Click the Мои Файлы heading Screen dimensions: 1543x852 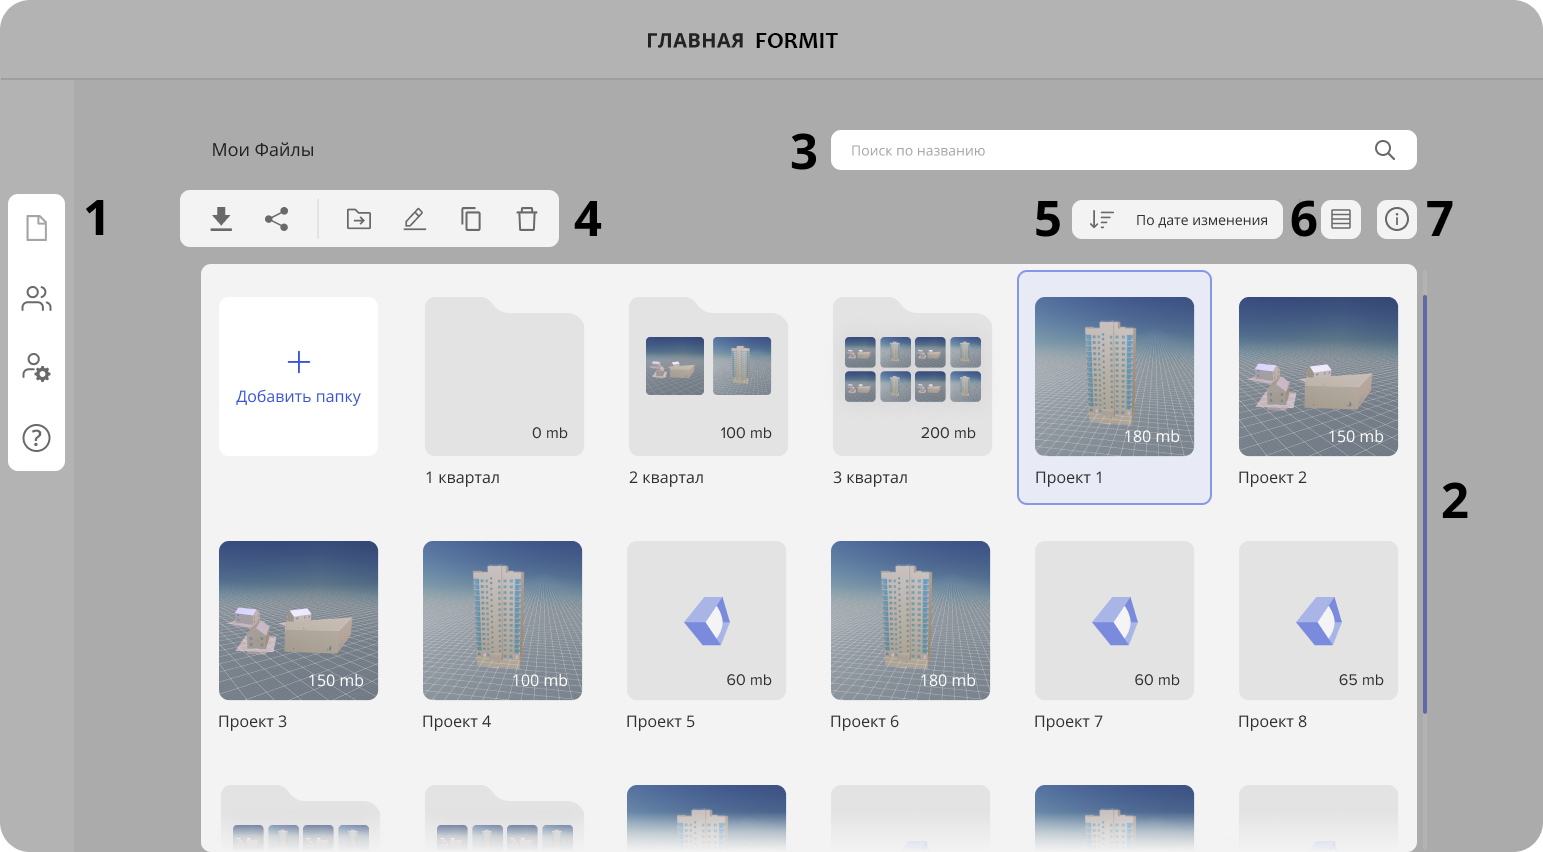263,150
